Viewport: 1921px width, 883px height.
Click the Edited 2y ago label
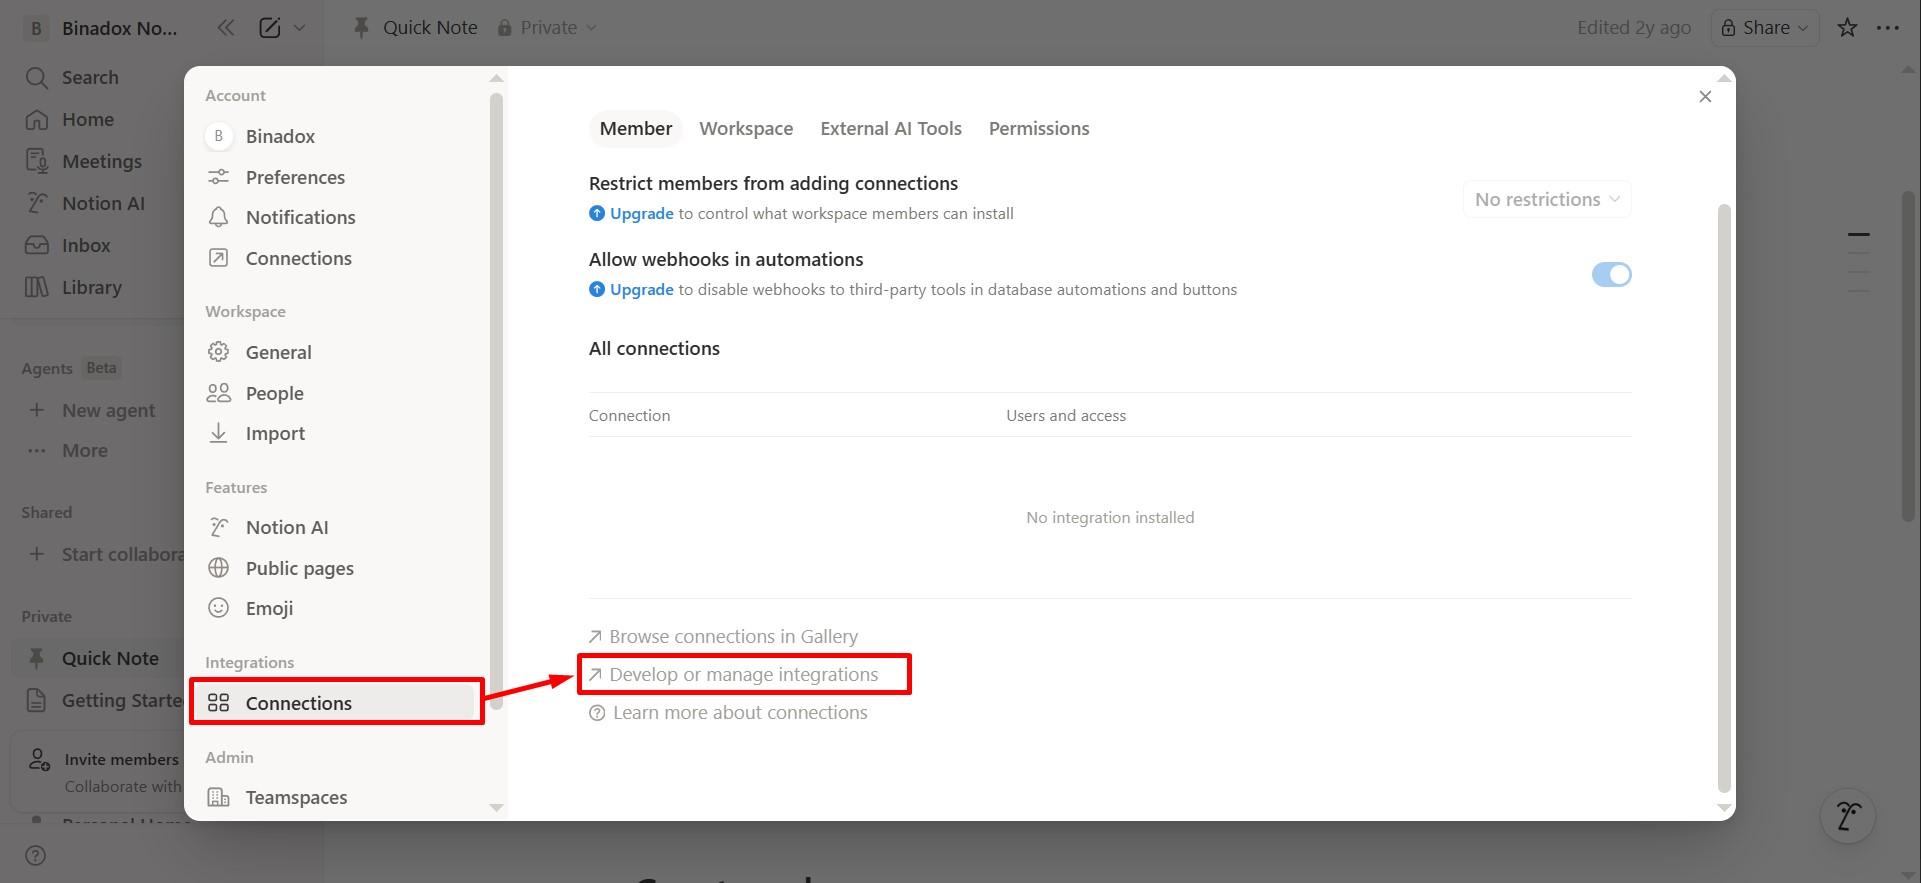1634,28
